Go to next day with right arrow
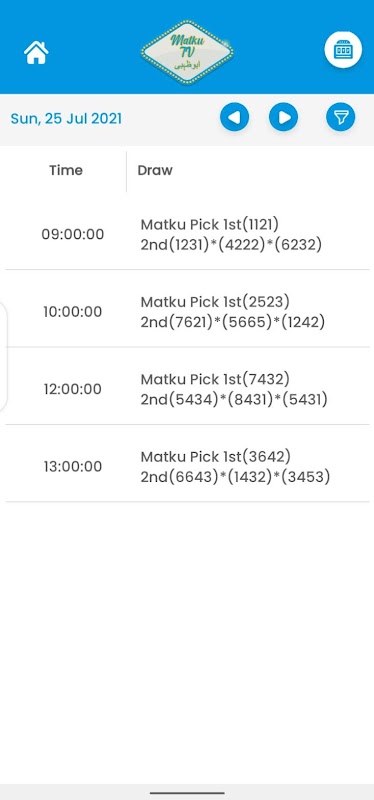Image resolution: width=374 pixels, height=800 pixels. coord(283,118)
